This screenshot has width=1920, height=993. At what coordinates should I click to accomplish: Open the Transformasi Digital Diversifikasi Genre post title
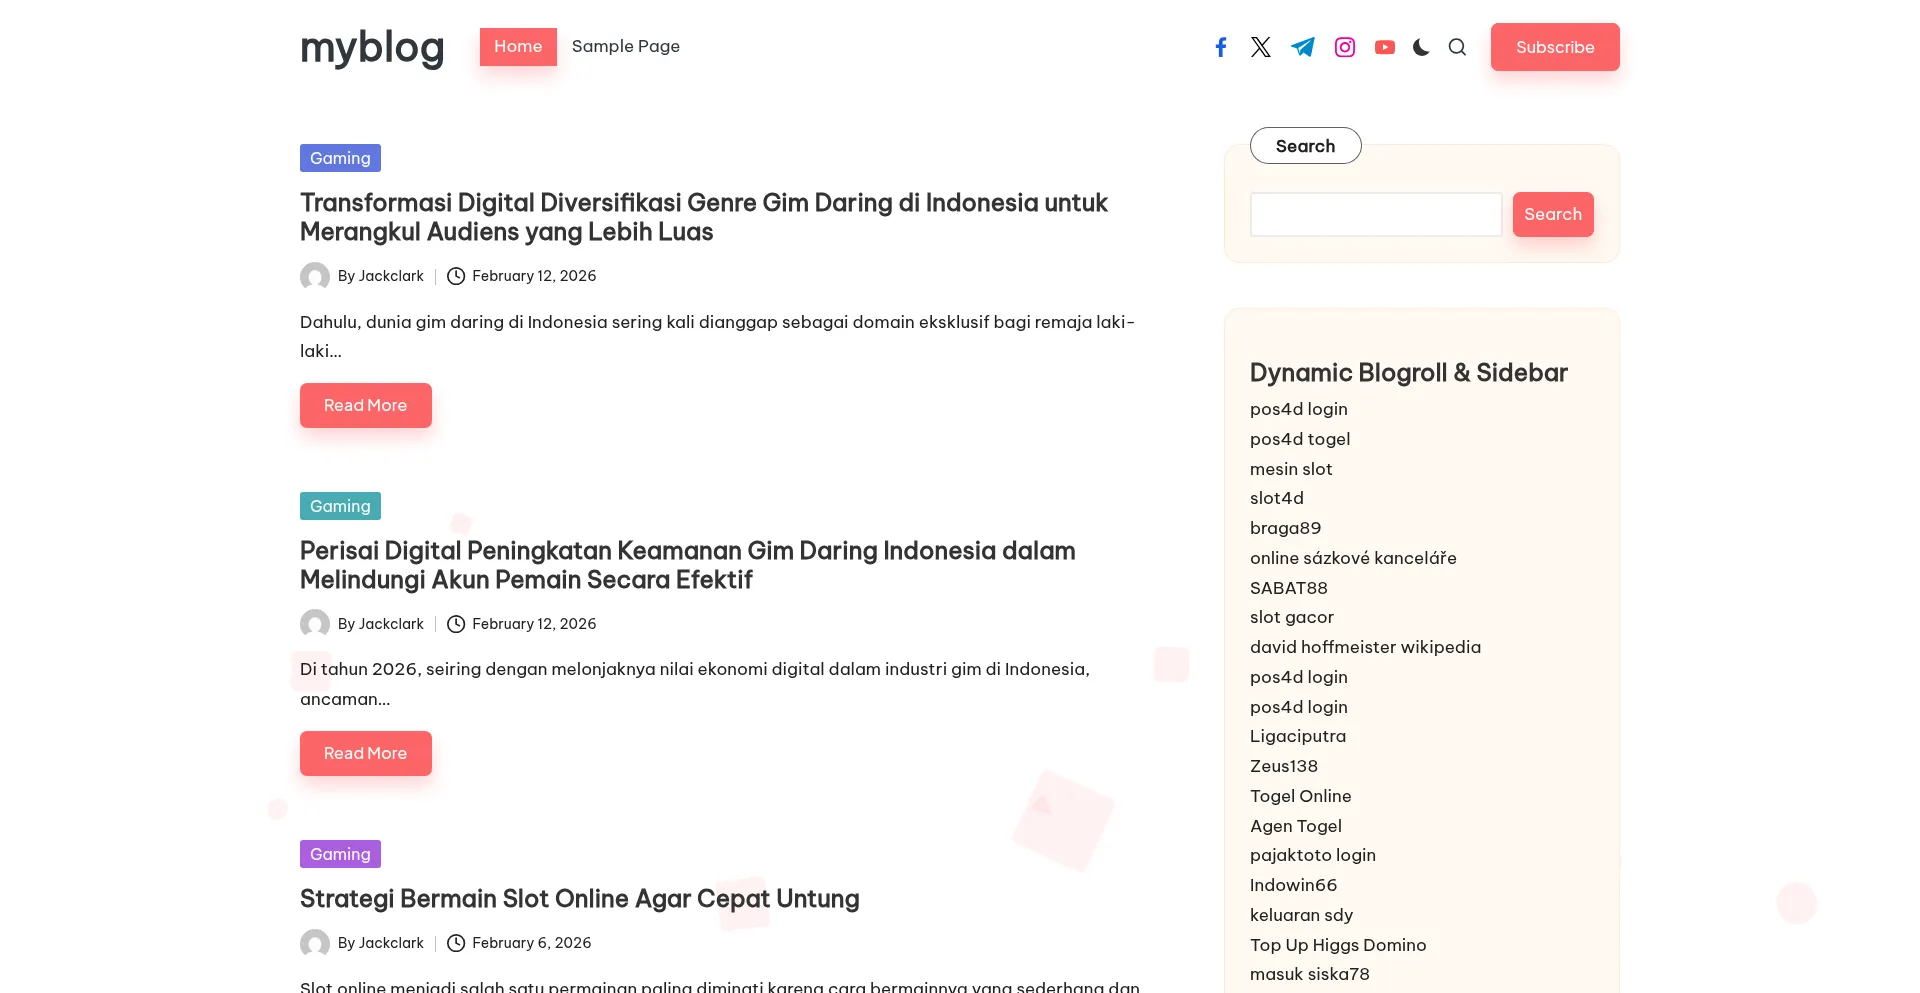704,217
